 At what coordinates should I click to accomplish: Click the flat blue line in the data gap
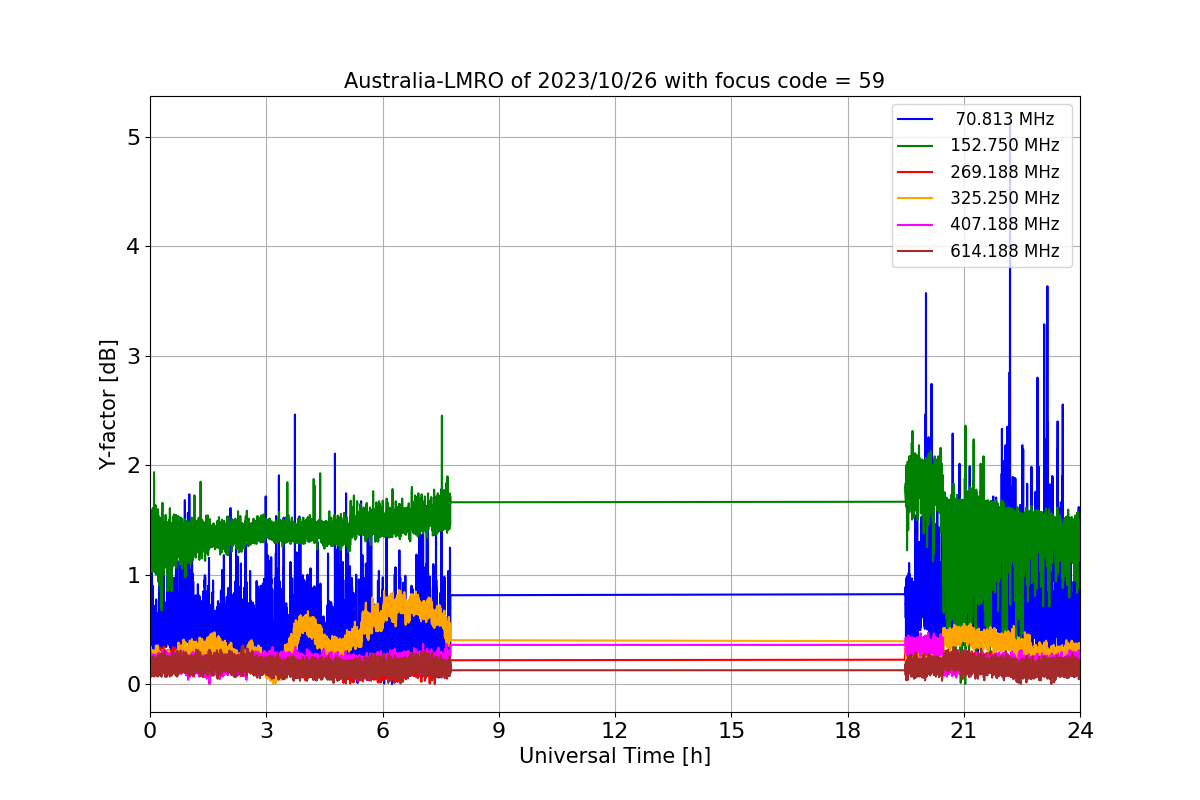678,595
